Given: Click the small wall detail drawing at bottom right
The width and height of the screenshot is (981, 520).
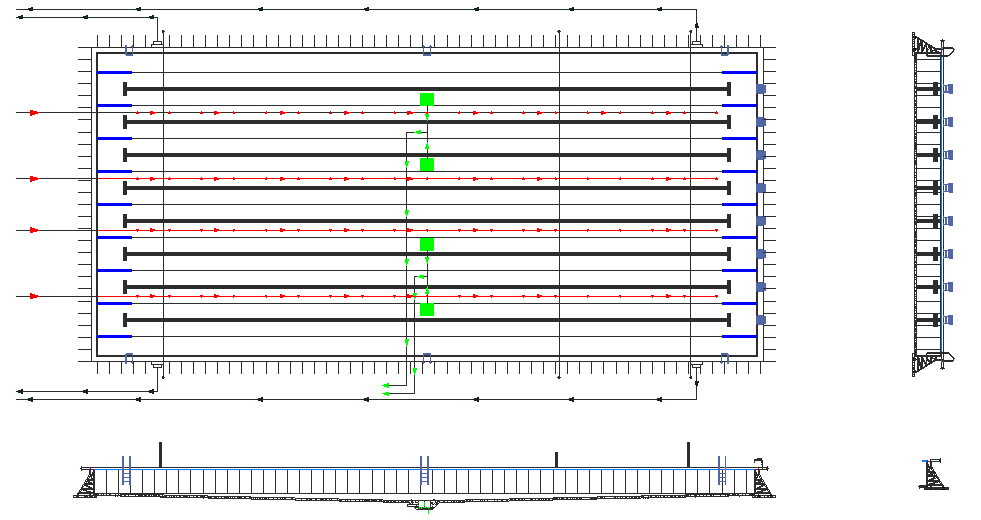Looking at the screenshot, I should [934, 475].
